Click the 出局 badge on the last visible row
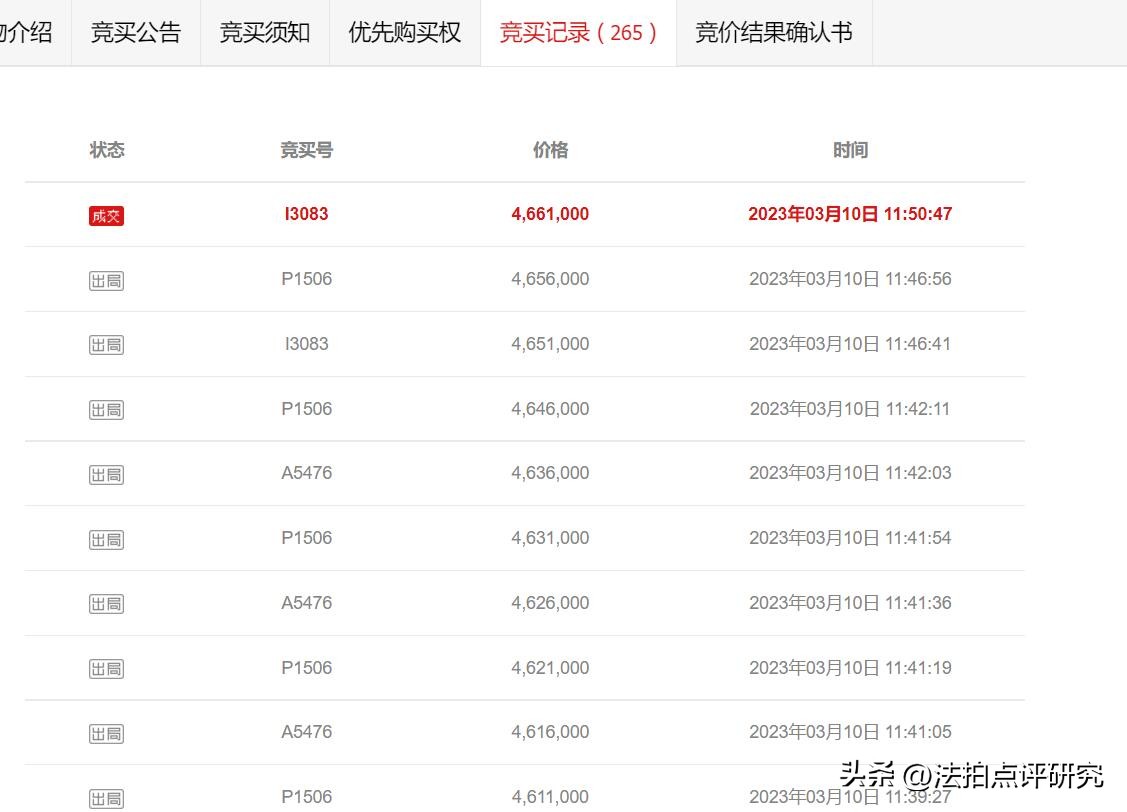Image resolution: width=1127 pixels, height=812 pixels. (x=106, y=797)
